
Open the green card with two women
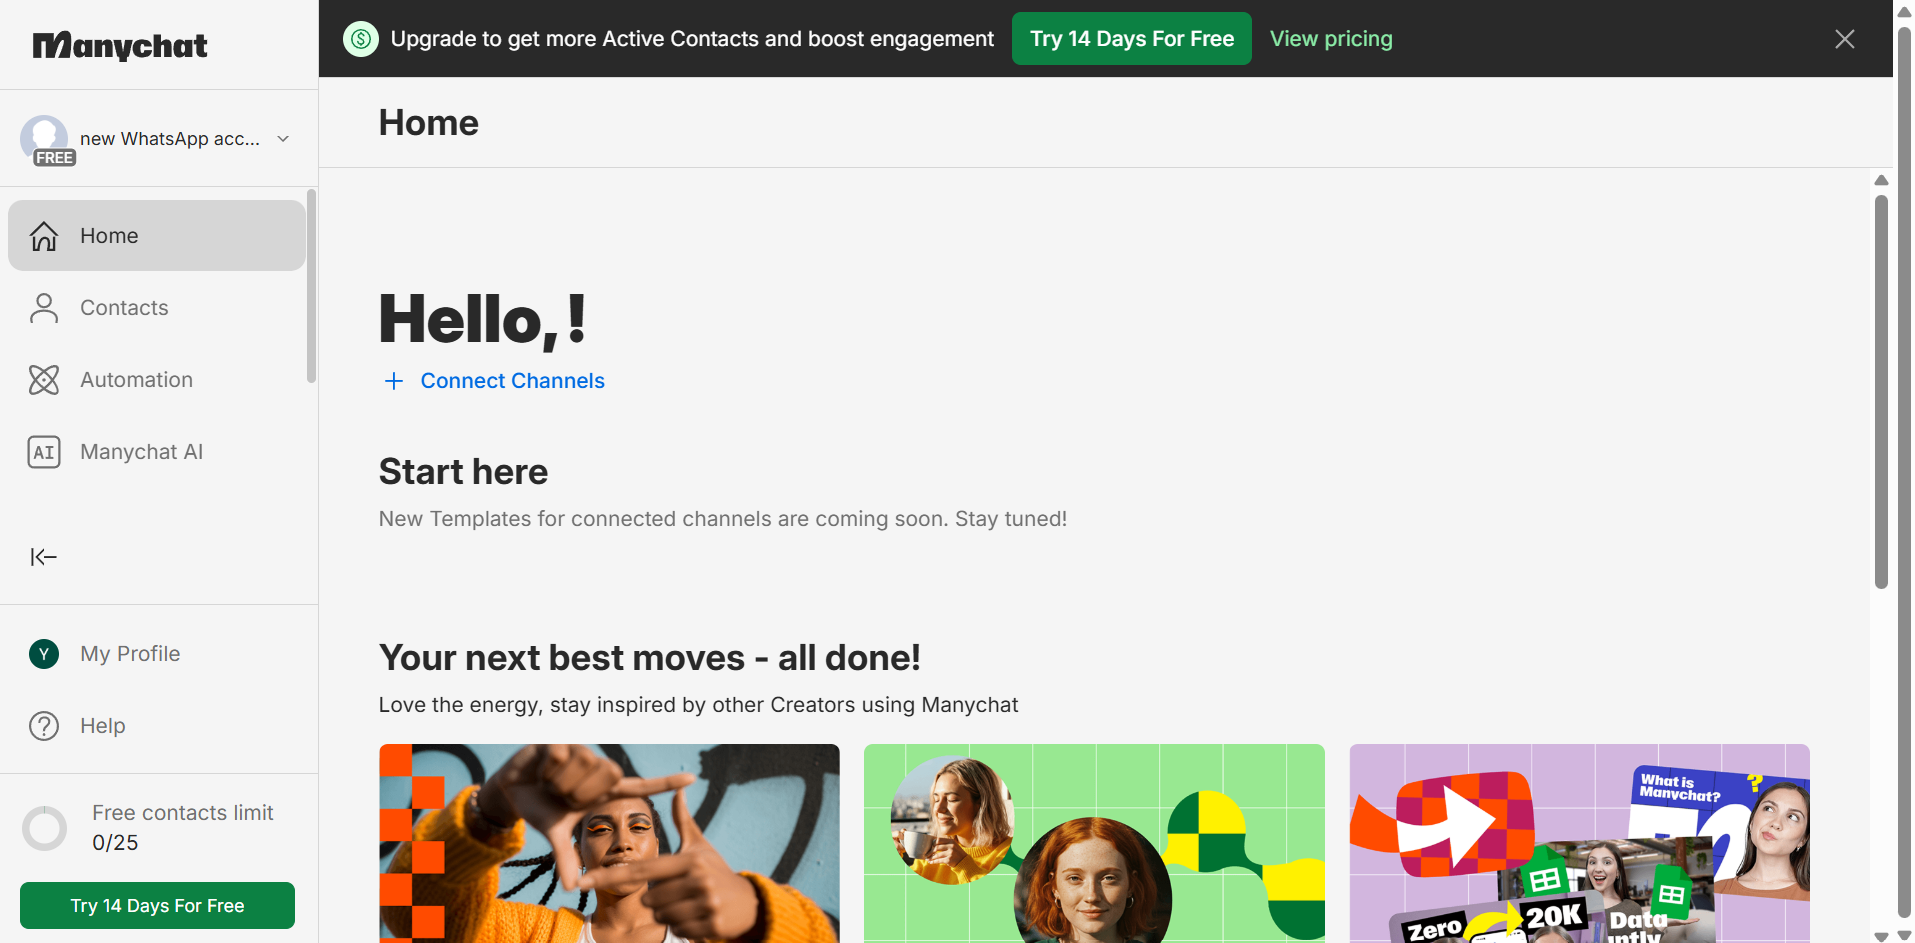[1094, 843]
